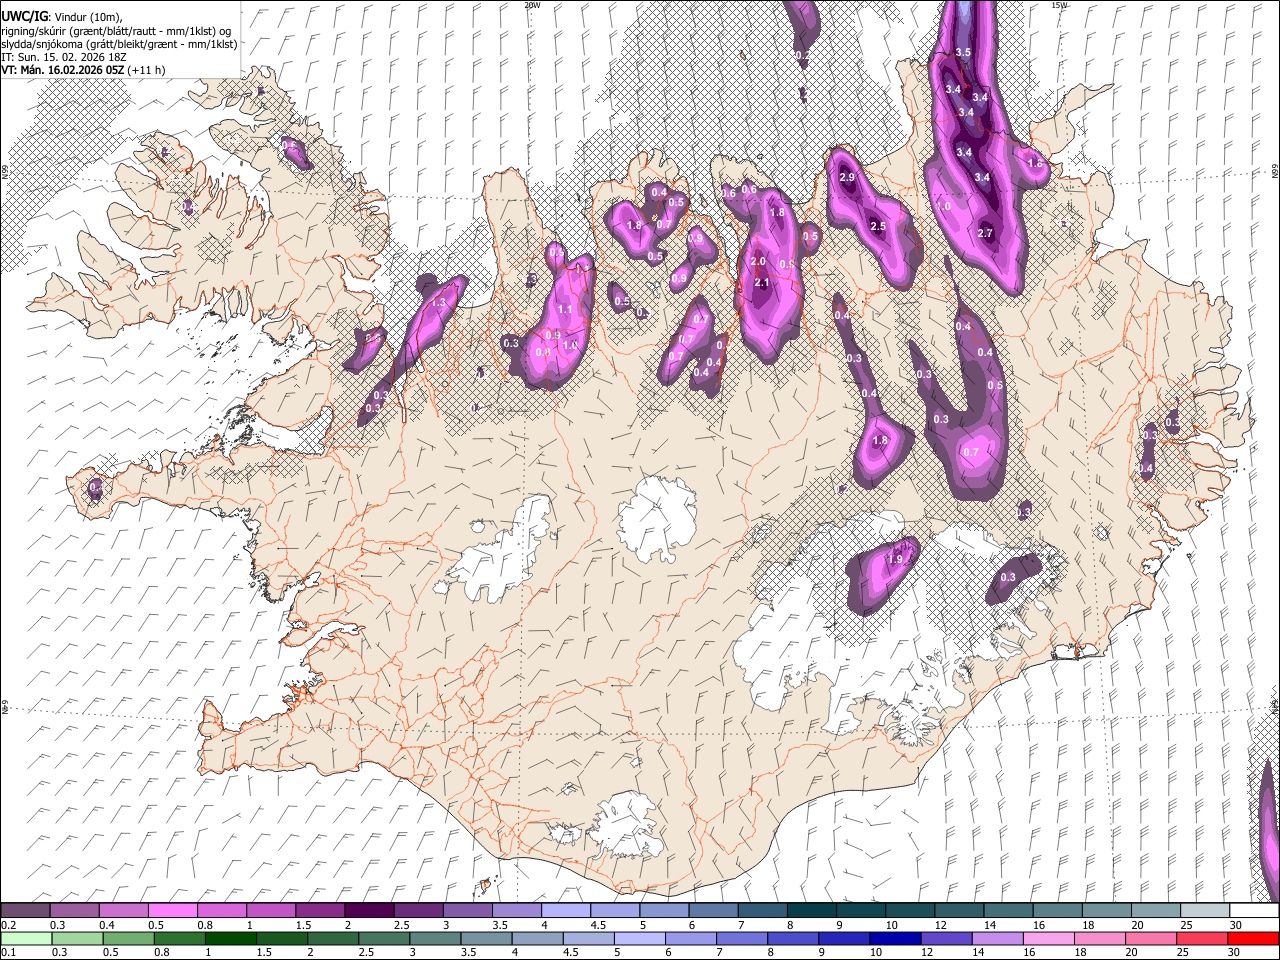Click the 2.7 snowfall value label
The height and width of the screenshot is (960, 1280).
click(x=985, y=233)
